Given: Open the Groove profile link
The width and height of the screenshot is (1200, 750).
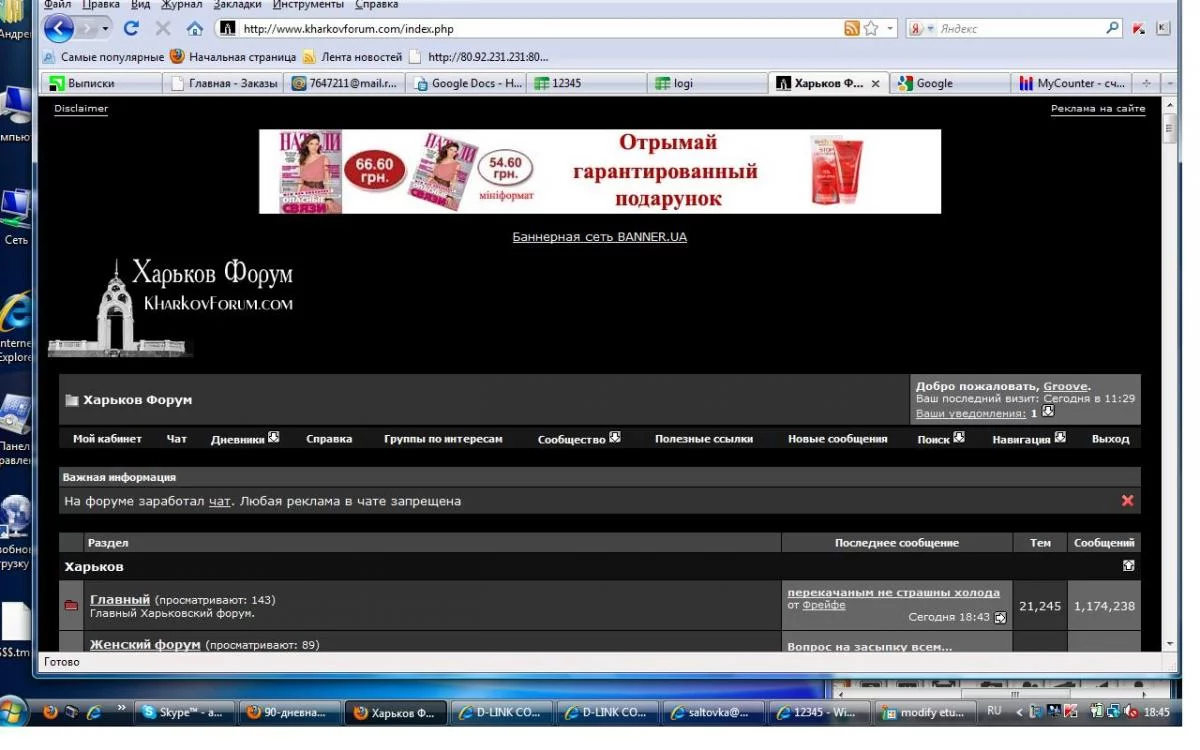Looking at the screenshot, I should coord(1066,386).
